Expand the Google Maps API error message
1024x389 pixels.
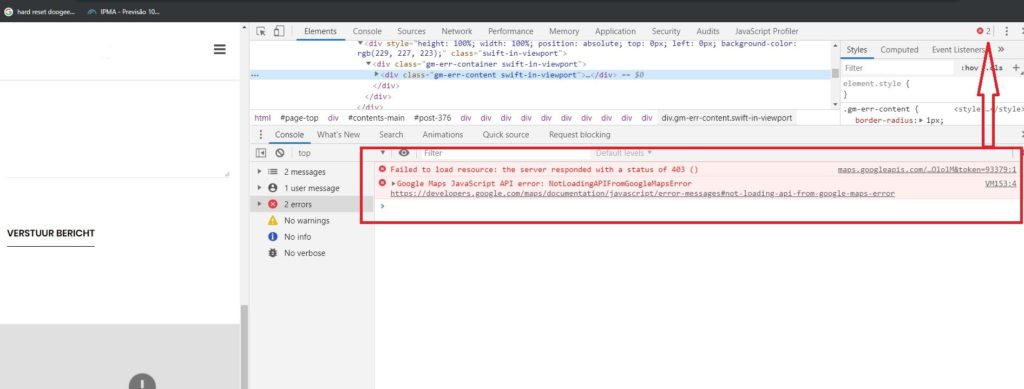[393, 184]
